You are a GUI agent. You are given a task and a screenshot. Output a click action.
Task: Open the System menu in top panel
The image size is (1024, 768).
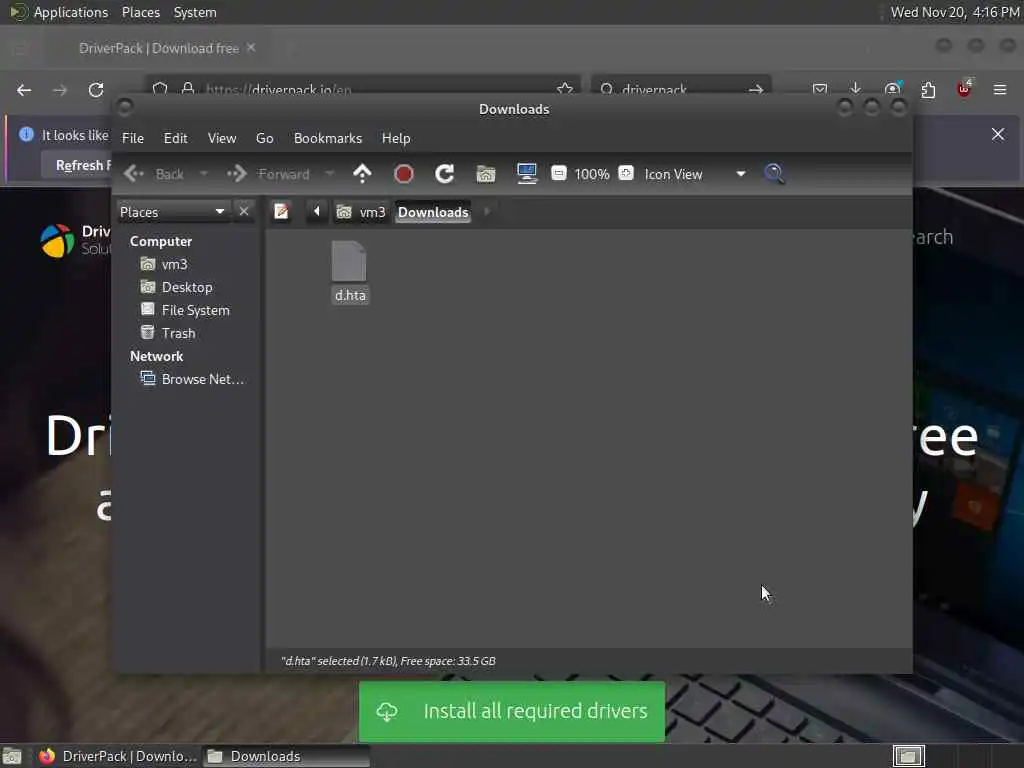(x=195, y=12)
